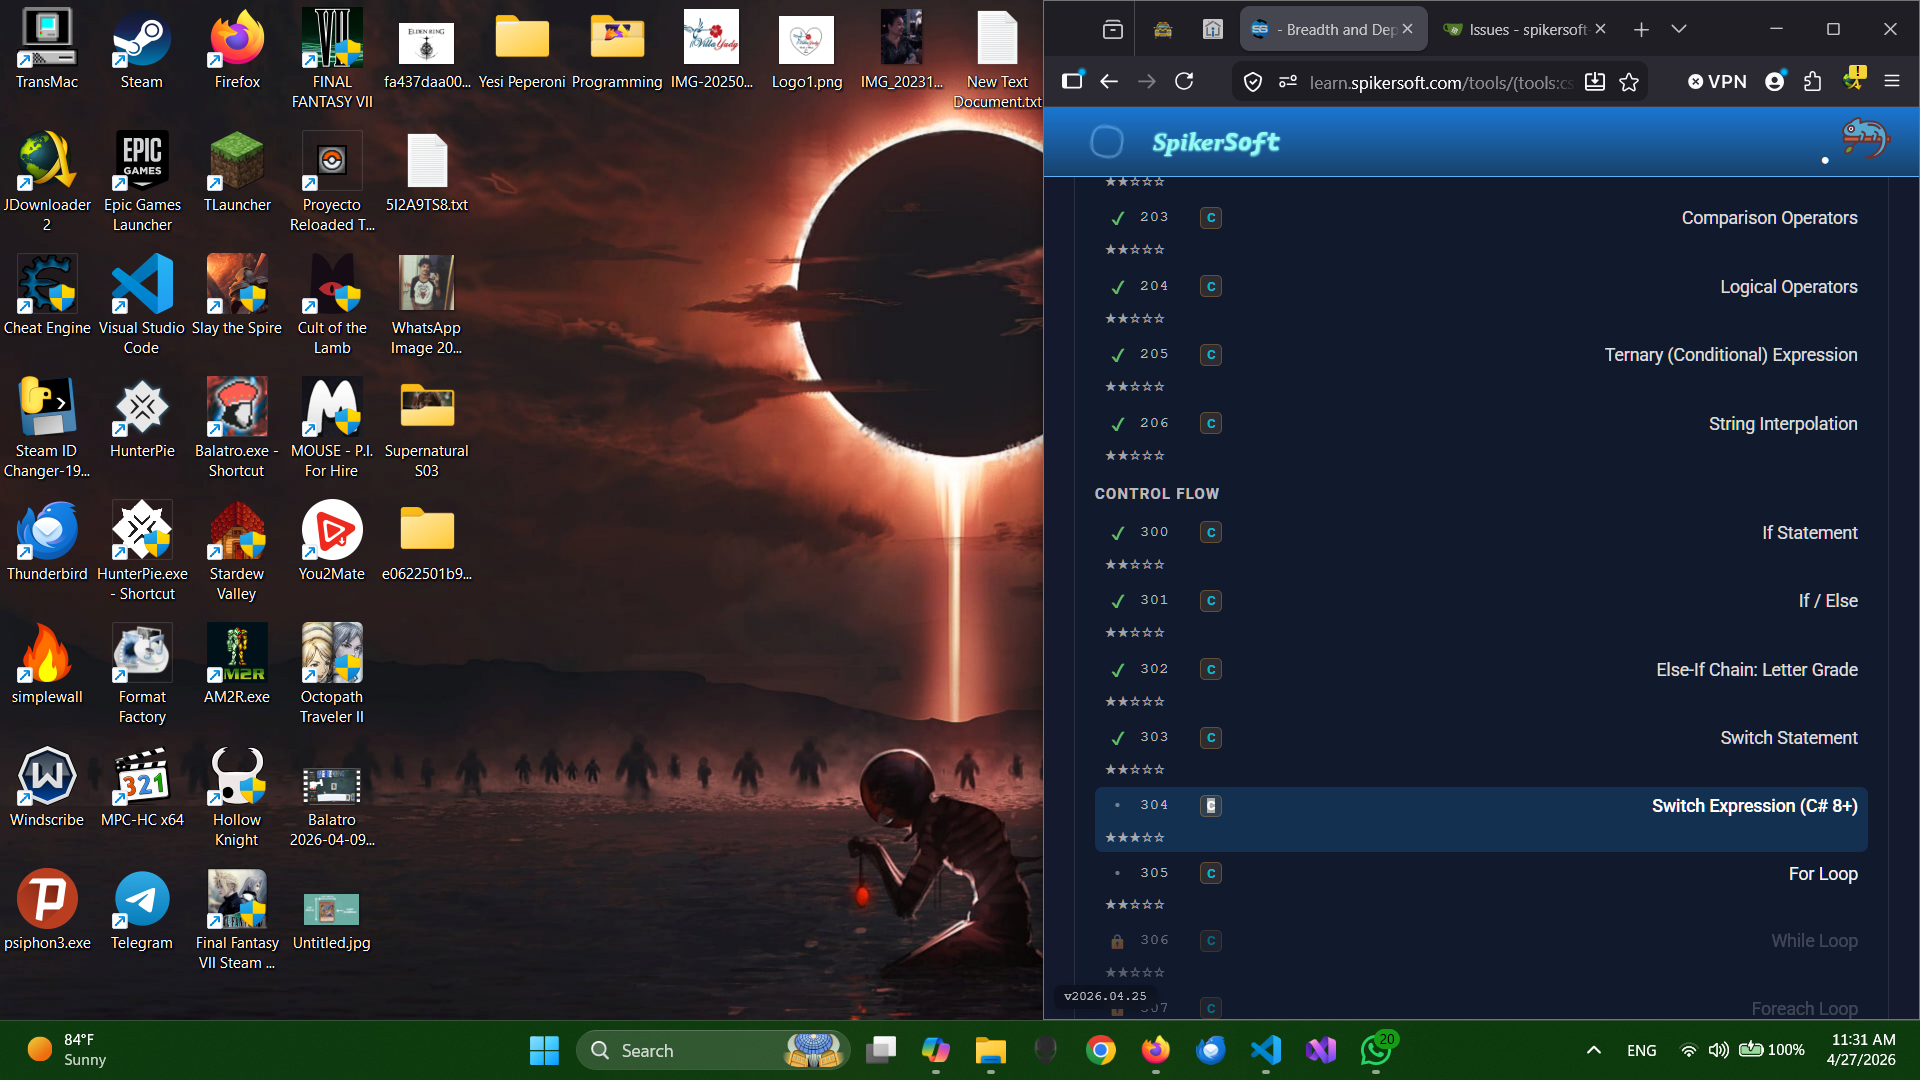Viewport: 1920px width, 1080px height.
Task: Open the Steam desktop icon
Action: (141, 50)
